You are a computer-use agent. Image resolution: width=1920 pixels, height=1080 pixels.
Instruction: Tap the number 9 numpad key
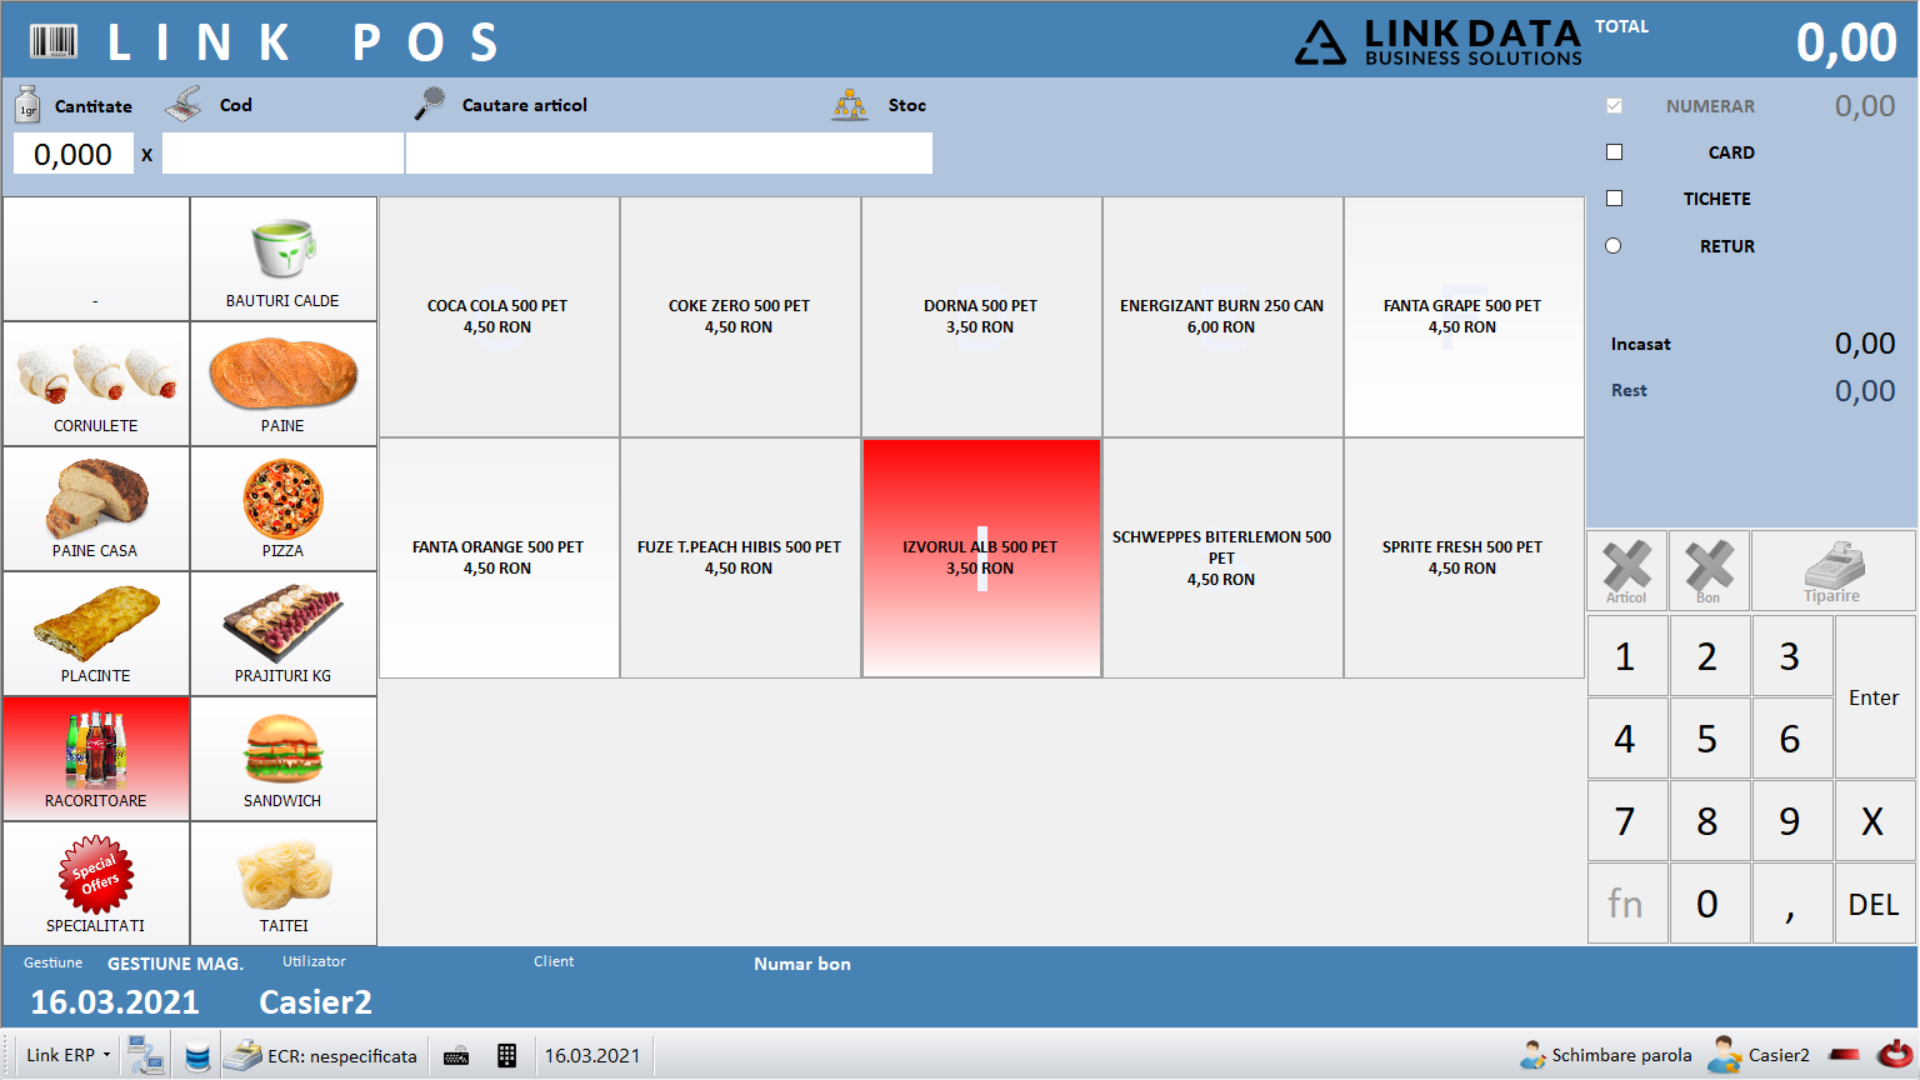click(1791, 822)
